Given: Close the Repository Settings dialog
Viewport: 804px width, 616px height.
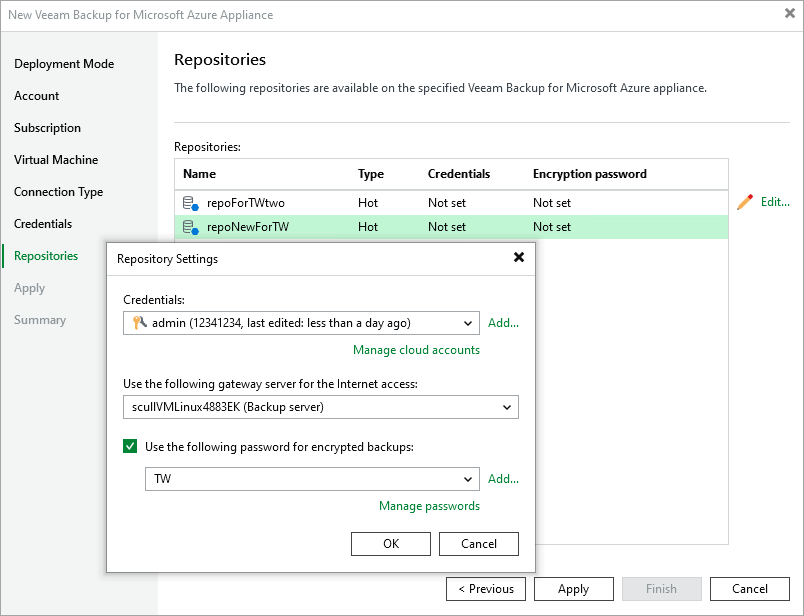Looking at the screenshot, I should (519, 257).
